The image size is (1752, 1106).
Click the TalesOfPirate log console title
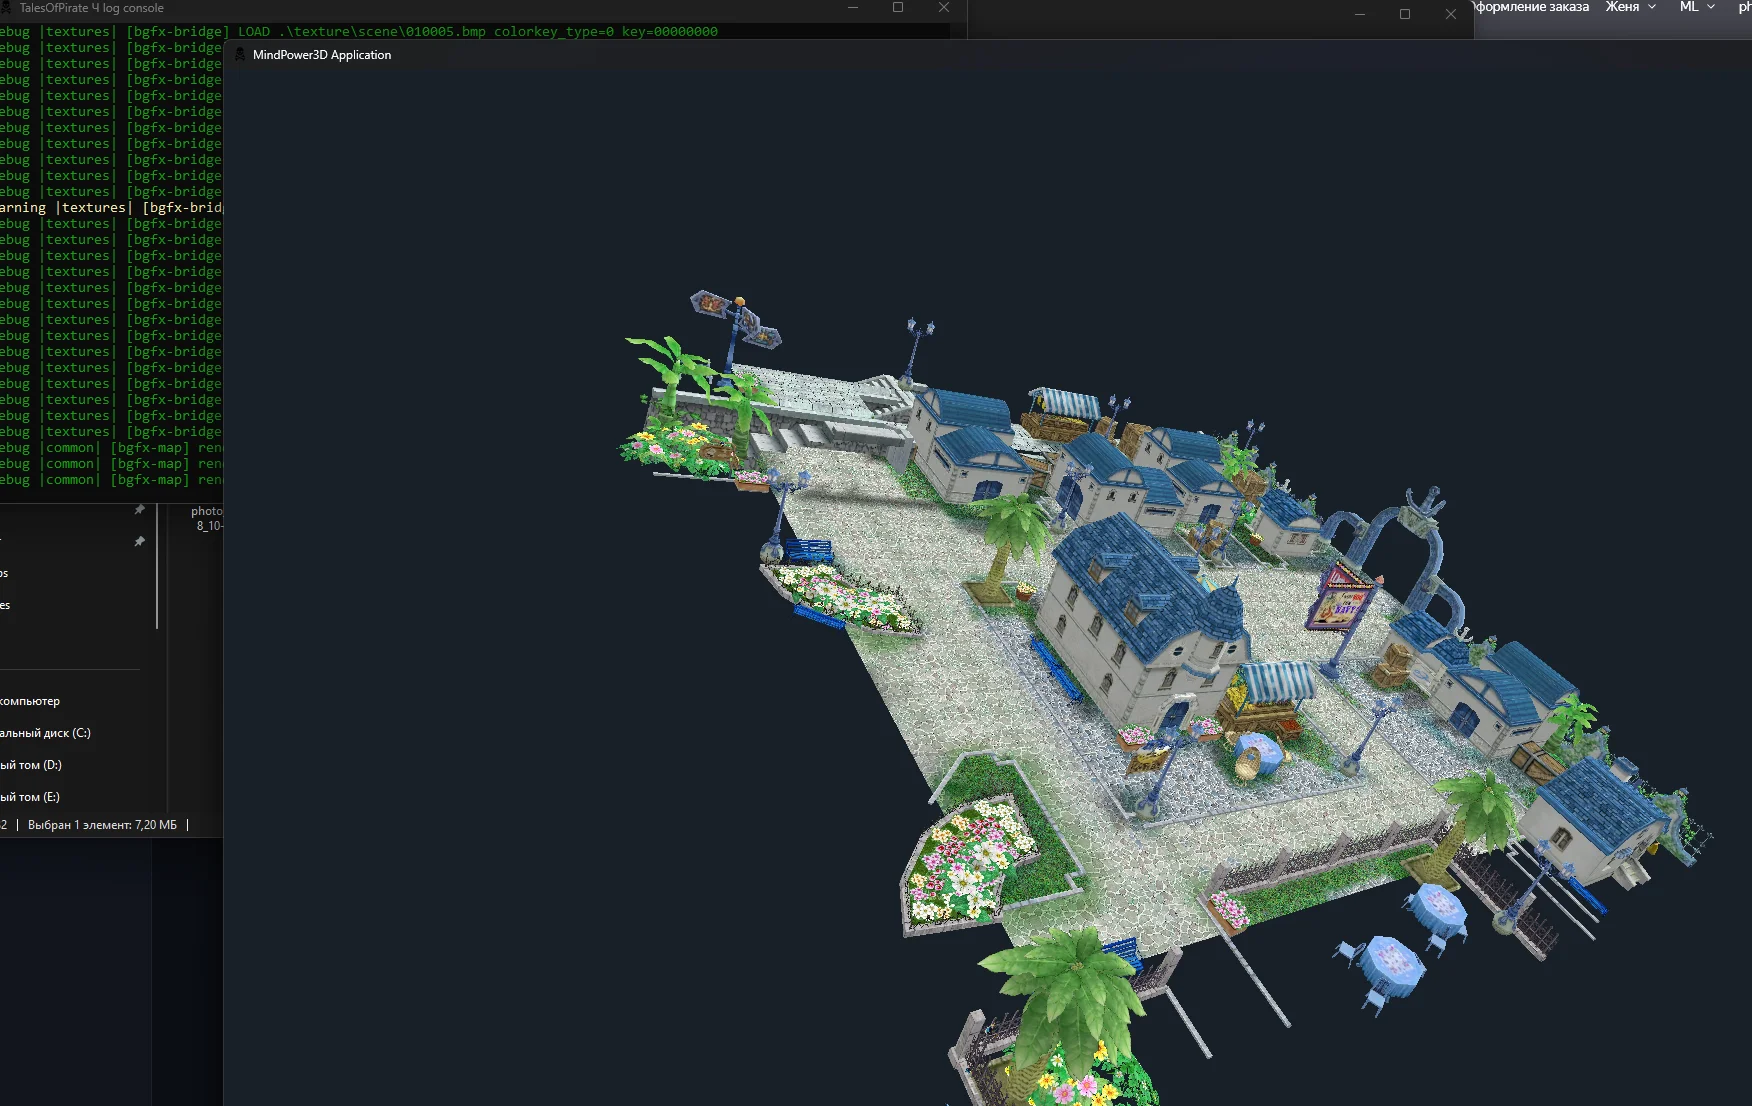(x=92, y=8)
